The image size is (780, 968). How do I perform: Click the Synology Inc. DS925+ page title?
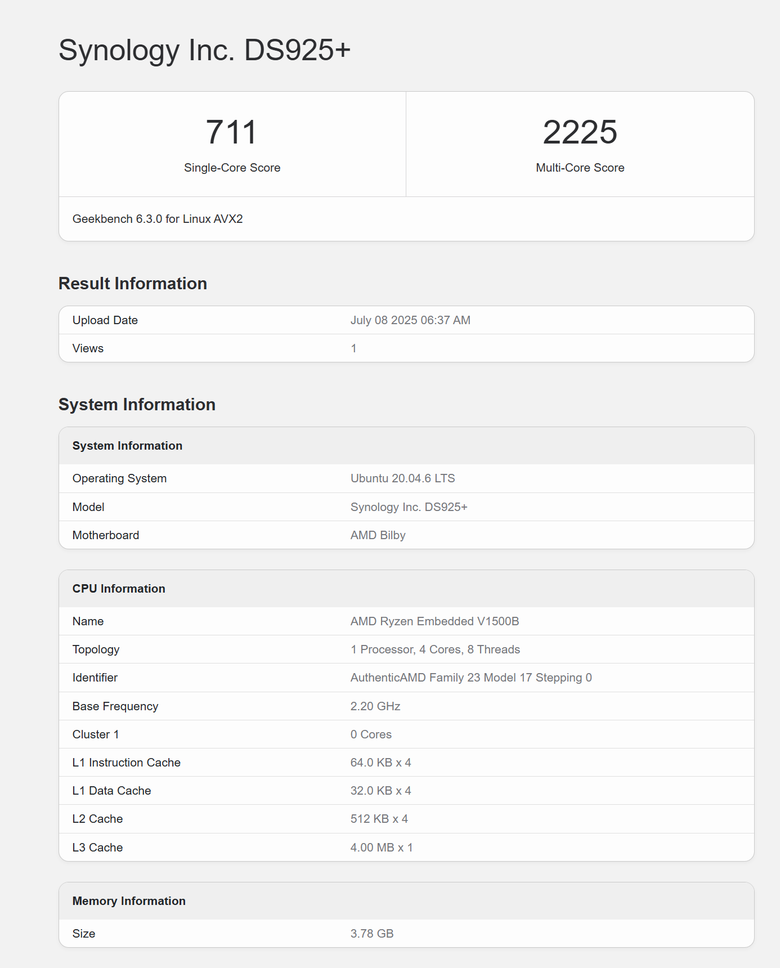204,50
